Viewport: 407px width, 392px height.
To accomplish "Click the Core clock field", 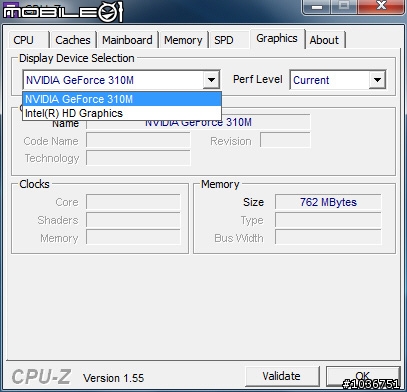I will click(x=133, y=202).
